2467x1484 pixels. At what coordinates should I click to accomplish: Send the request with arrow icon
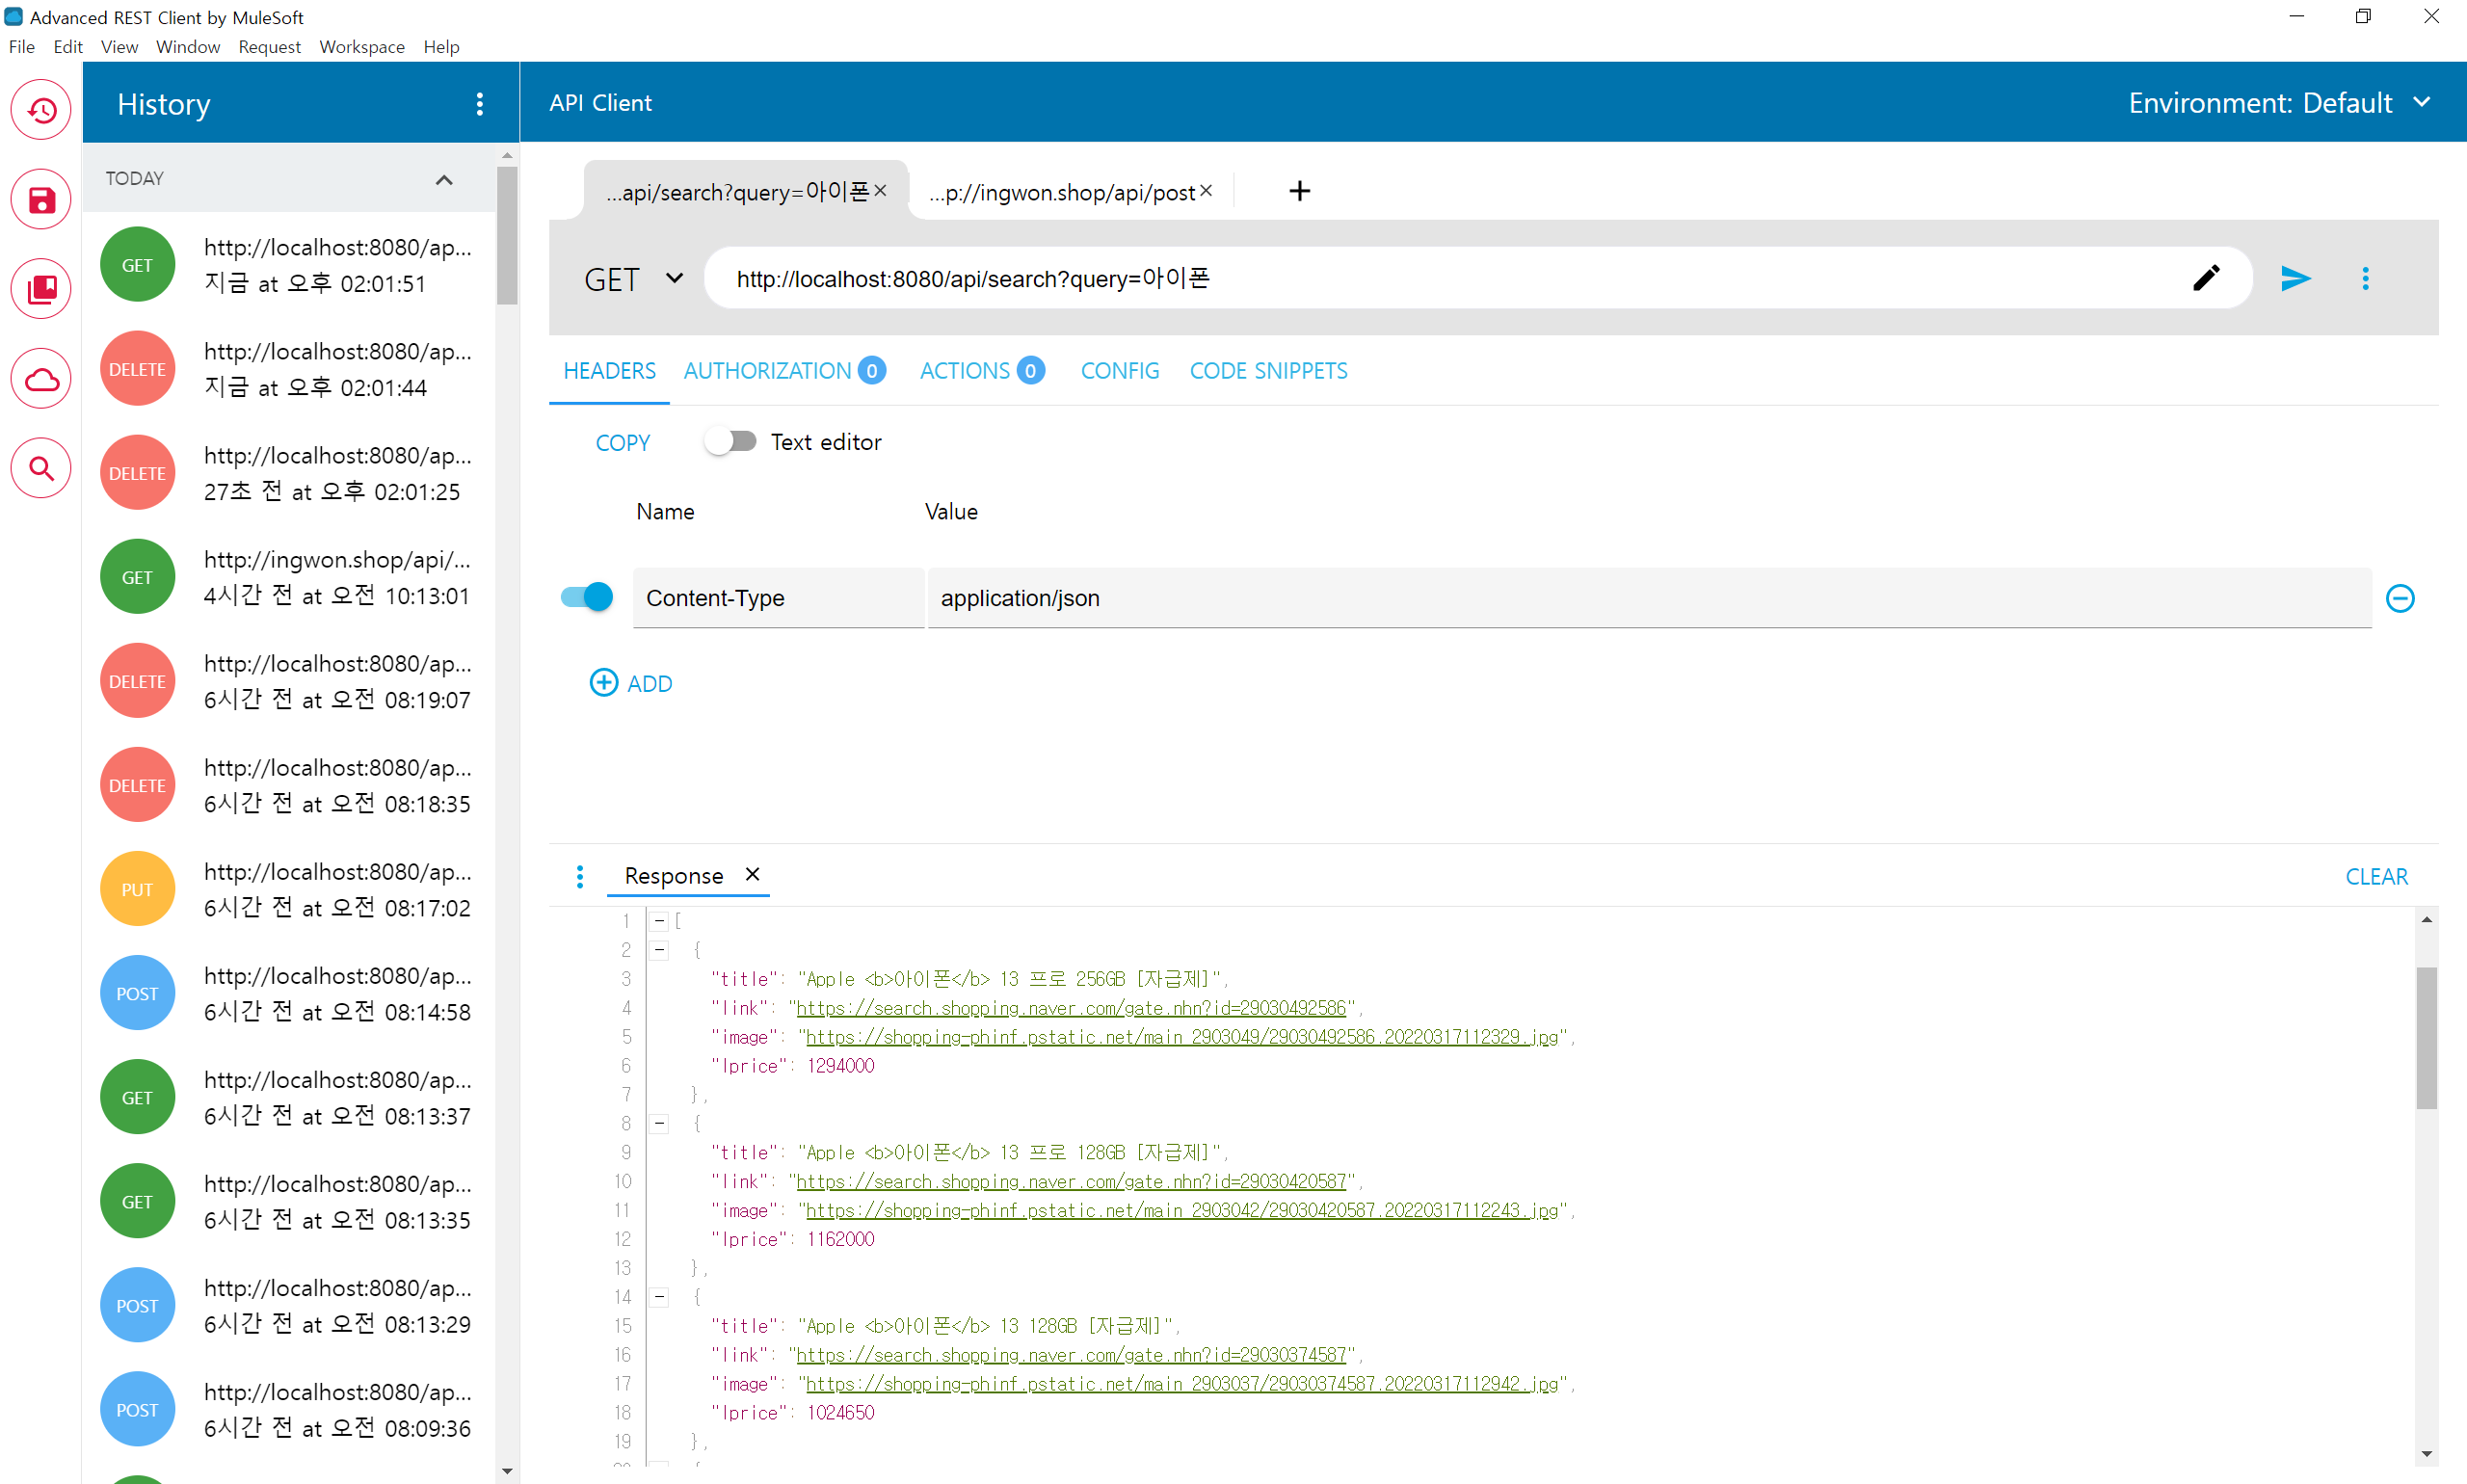coord(2295,278)
